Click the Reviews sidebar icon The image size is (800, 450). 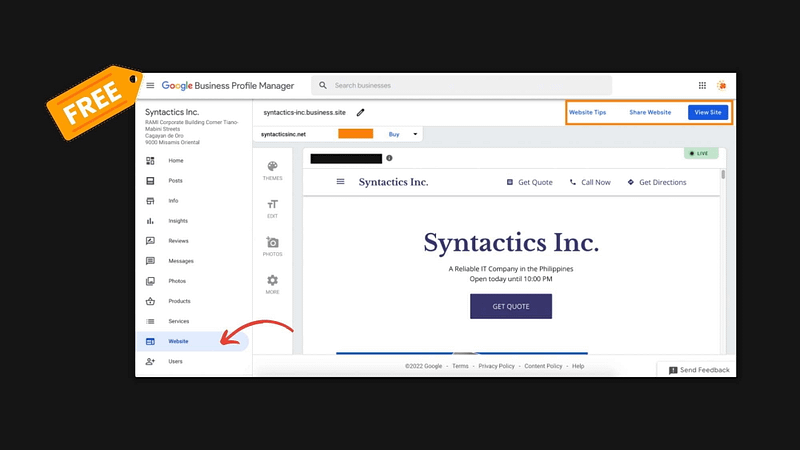pyautogui.click(x=150, y=241)
